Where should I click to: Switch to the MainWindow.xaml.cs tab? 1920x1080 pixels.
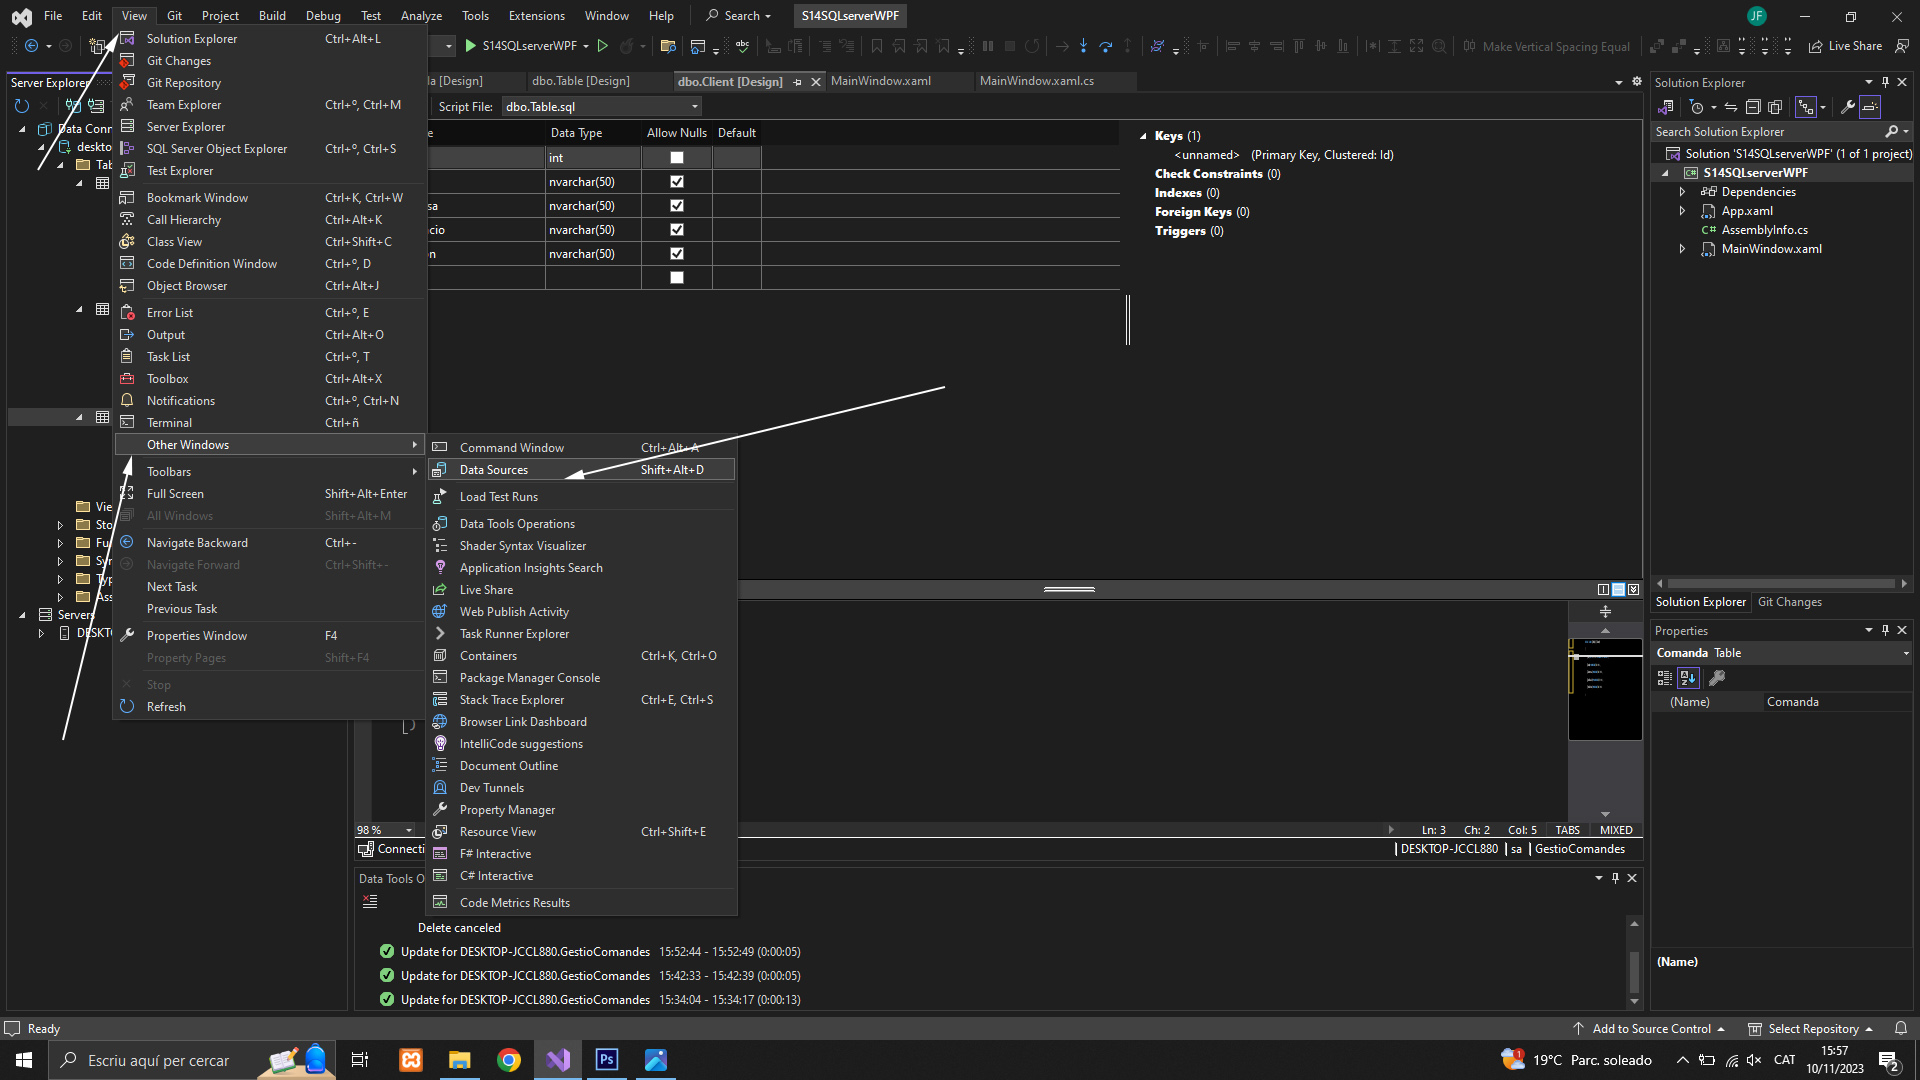1037,81
